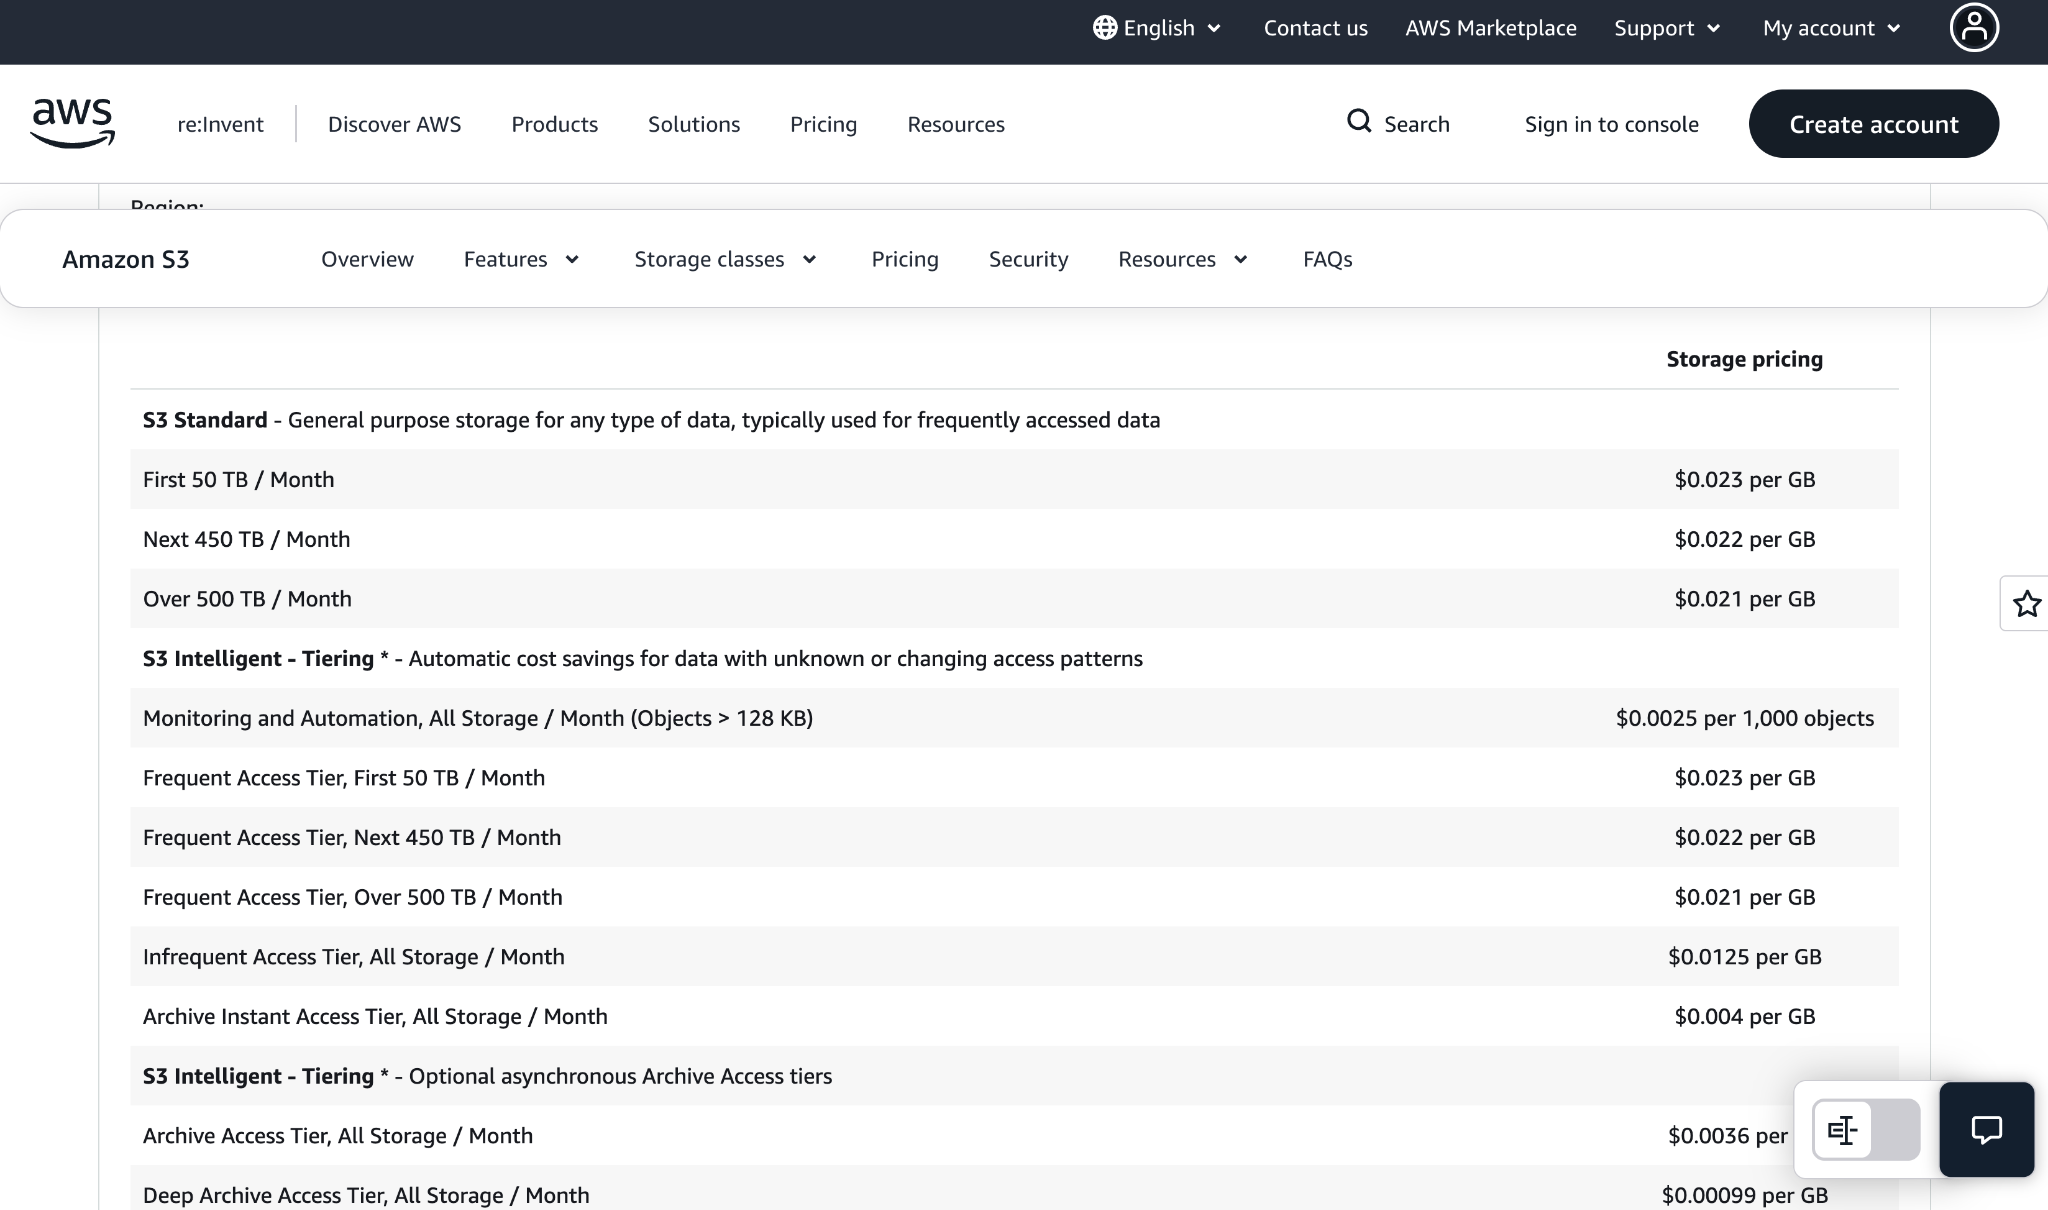Open the Solutions menu

[694, 124]
